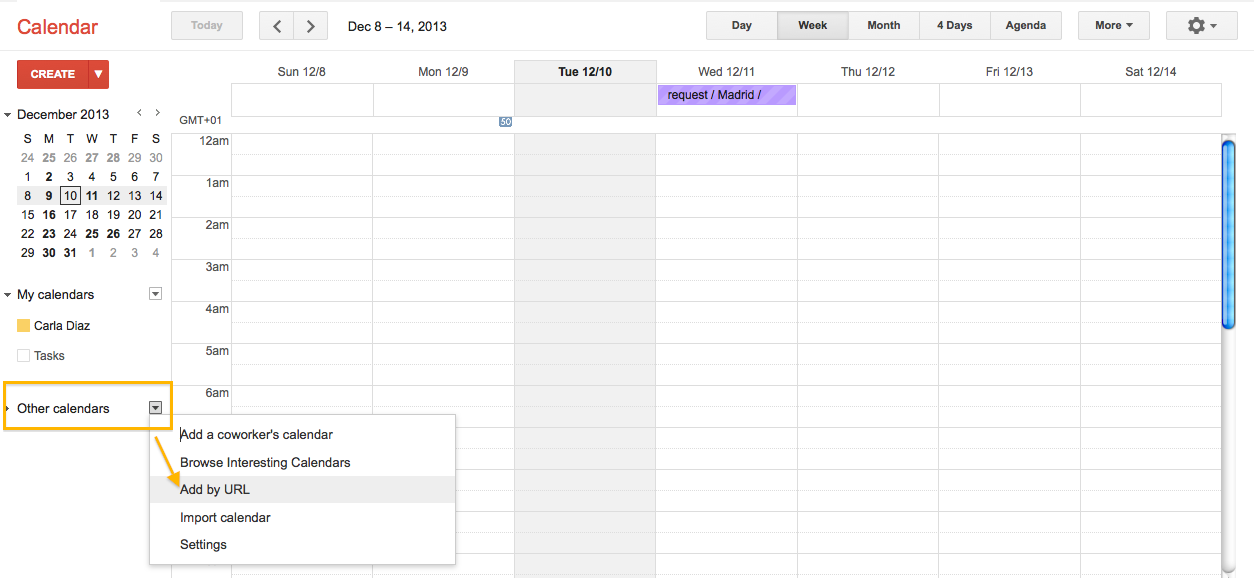Image resolution: width=1254 pixels, height=578 pixels.
Task: Show previous month in mini calendar
Action: (x=140, y=113)
